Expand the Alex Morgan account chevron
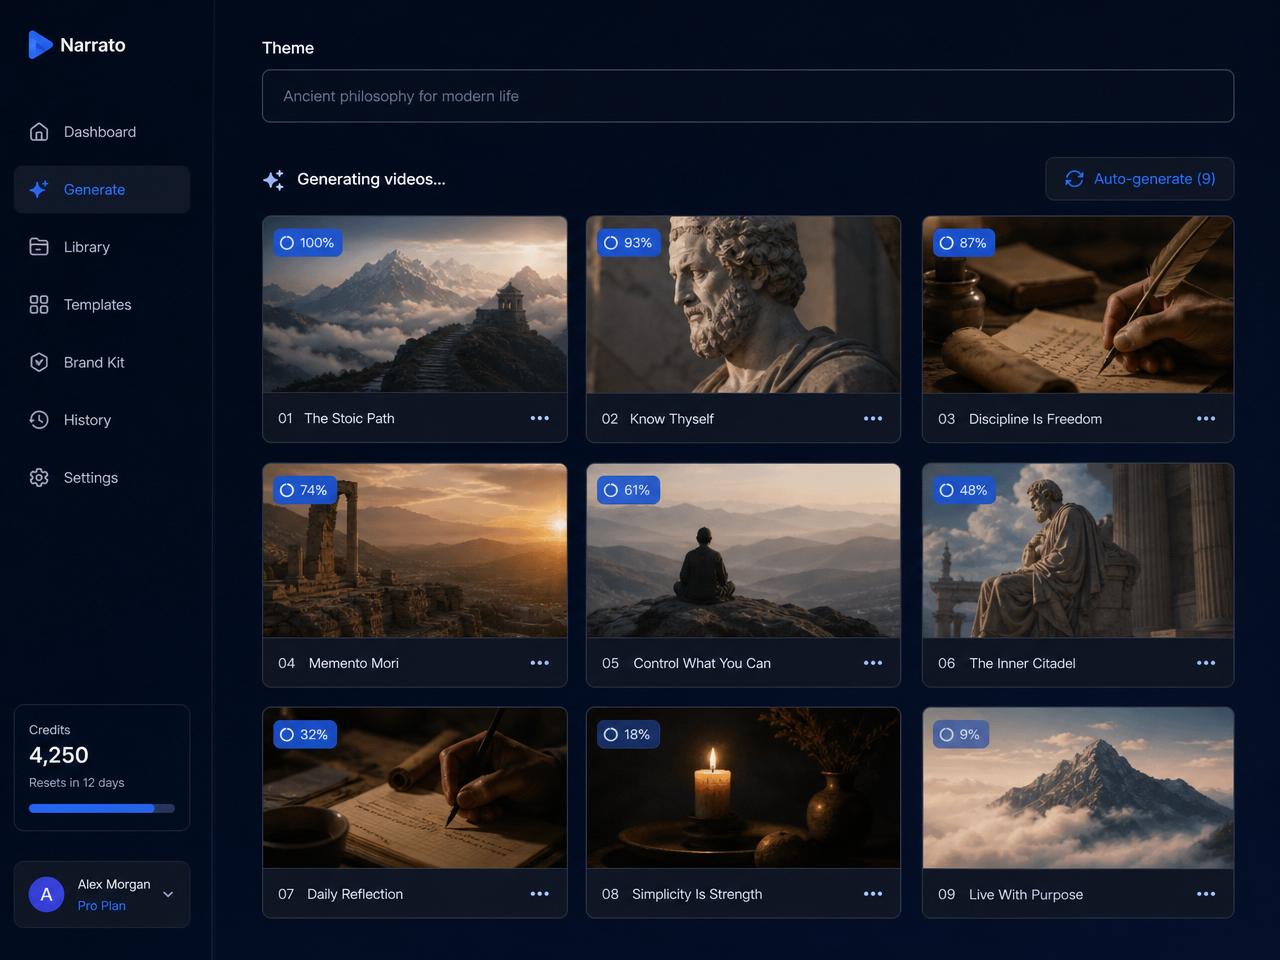Screen dimensions: 1280x960 click(168, 895)
